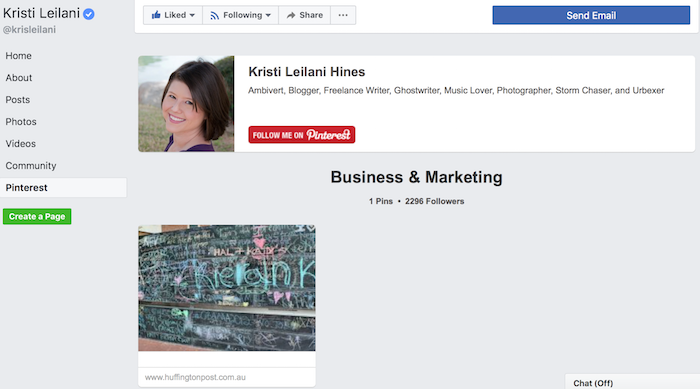The height and width of the screenshot is (389, 700).
Task: Expand the Liked dropdown arrow
Action: [192, 15]
